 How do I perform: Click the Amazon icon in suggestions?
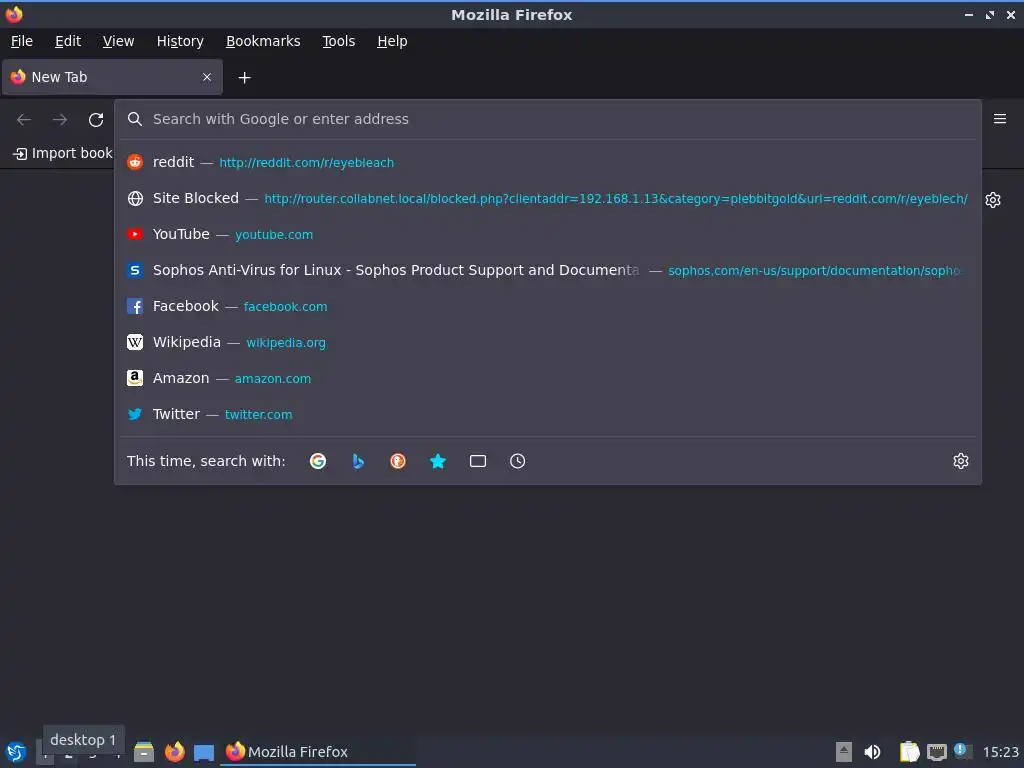click(135, 378)
